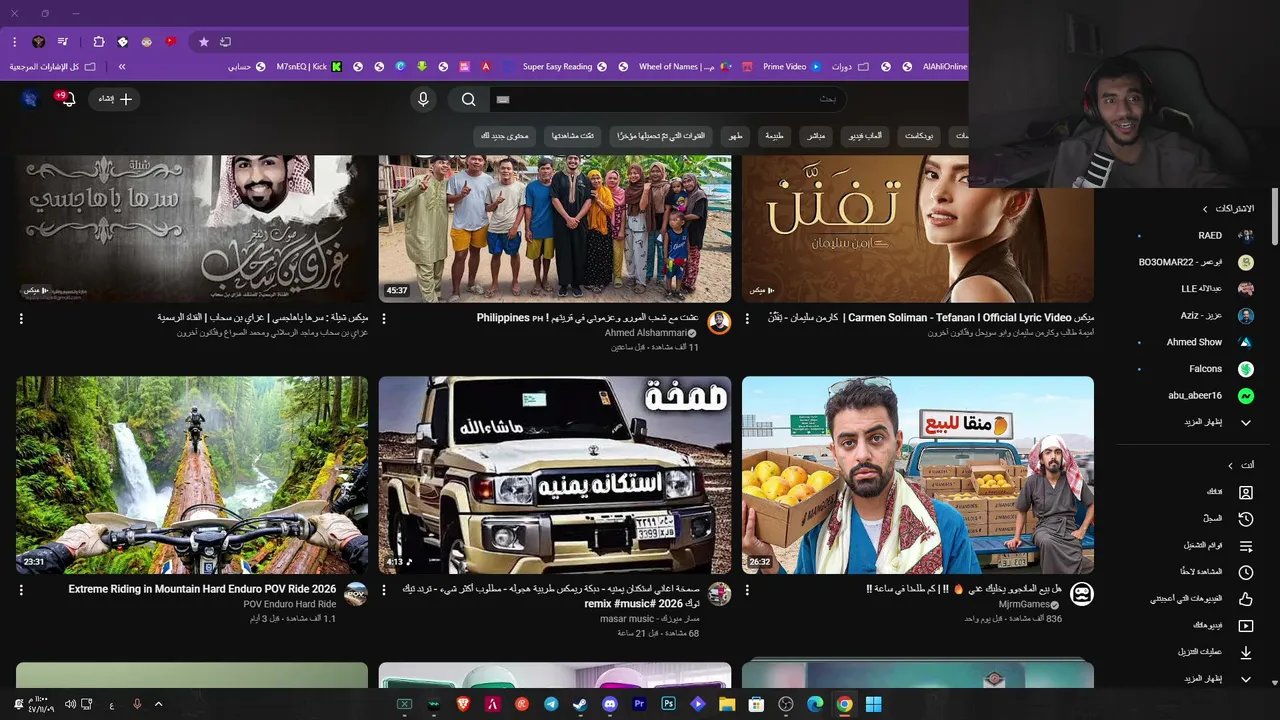The image size is (1280, 720).
Task: Open Liked videos in sidebar
Action: point(1195,599)
